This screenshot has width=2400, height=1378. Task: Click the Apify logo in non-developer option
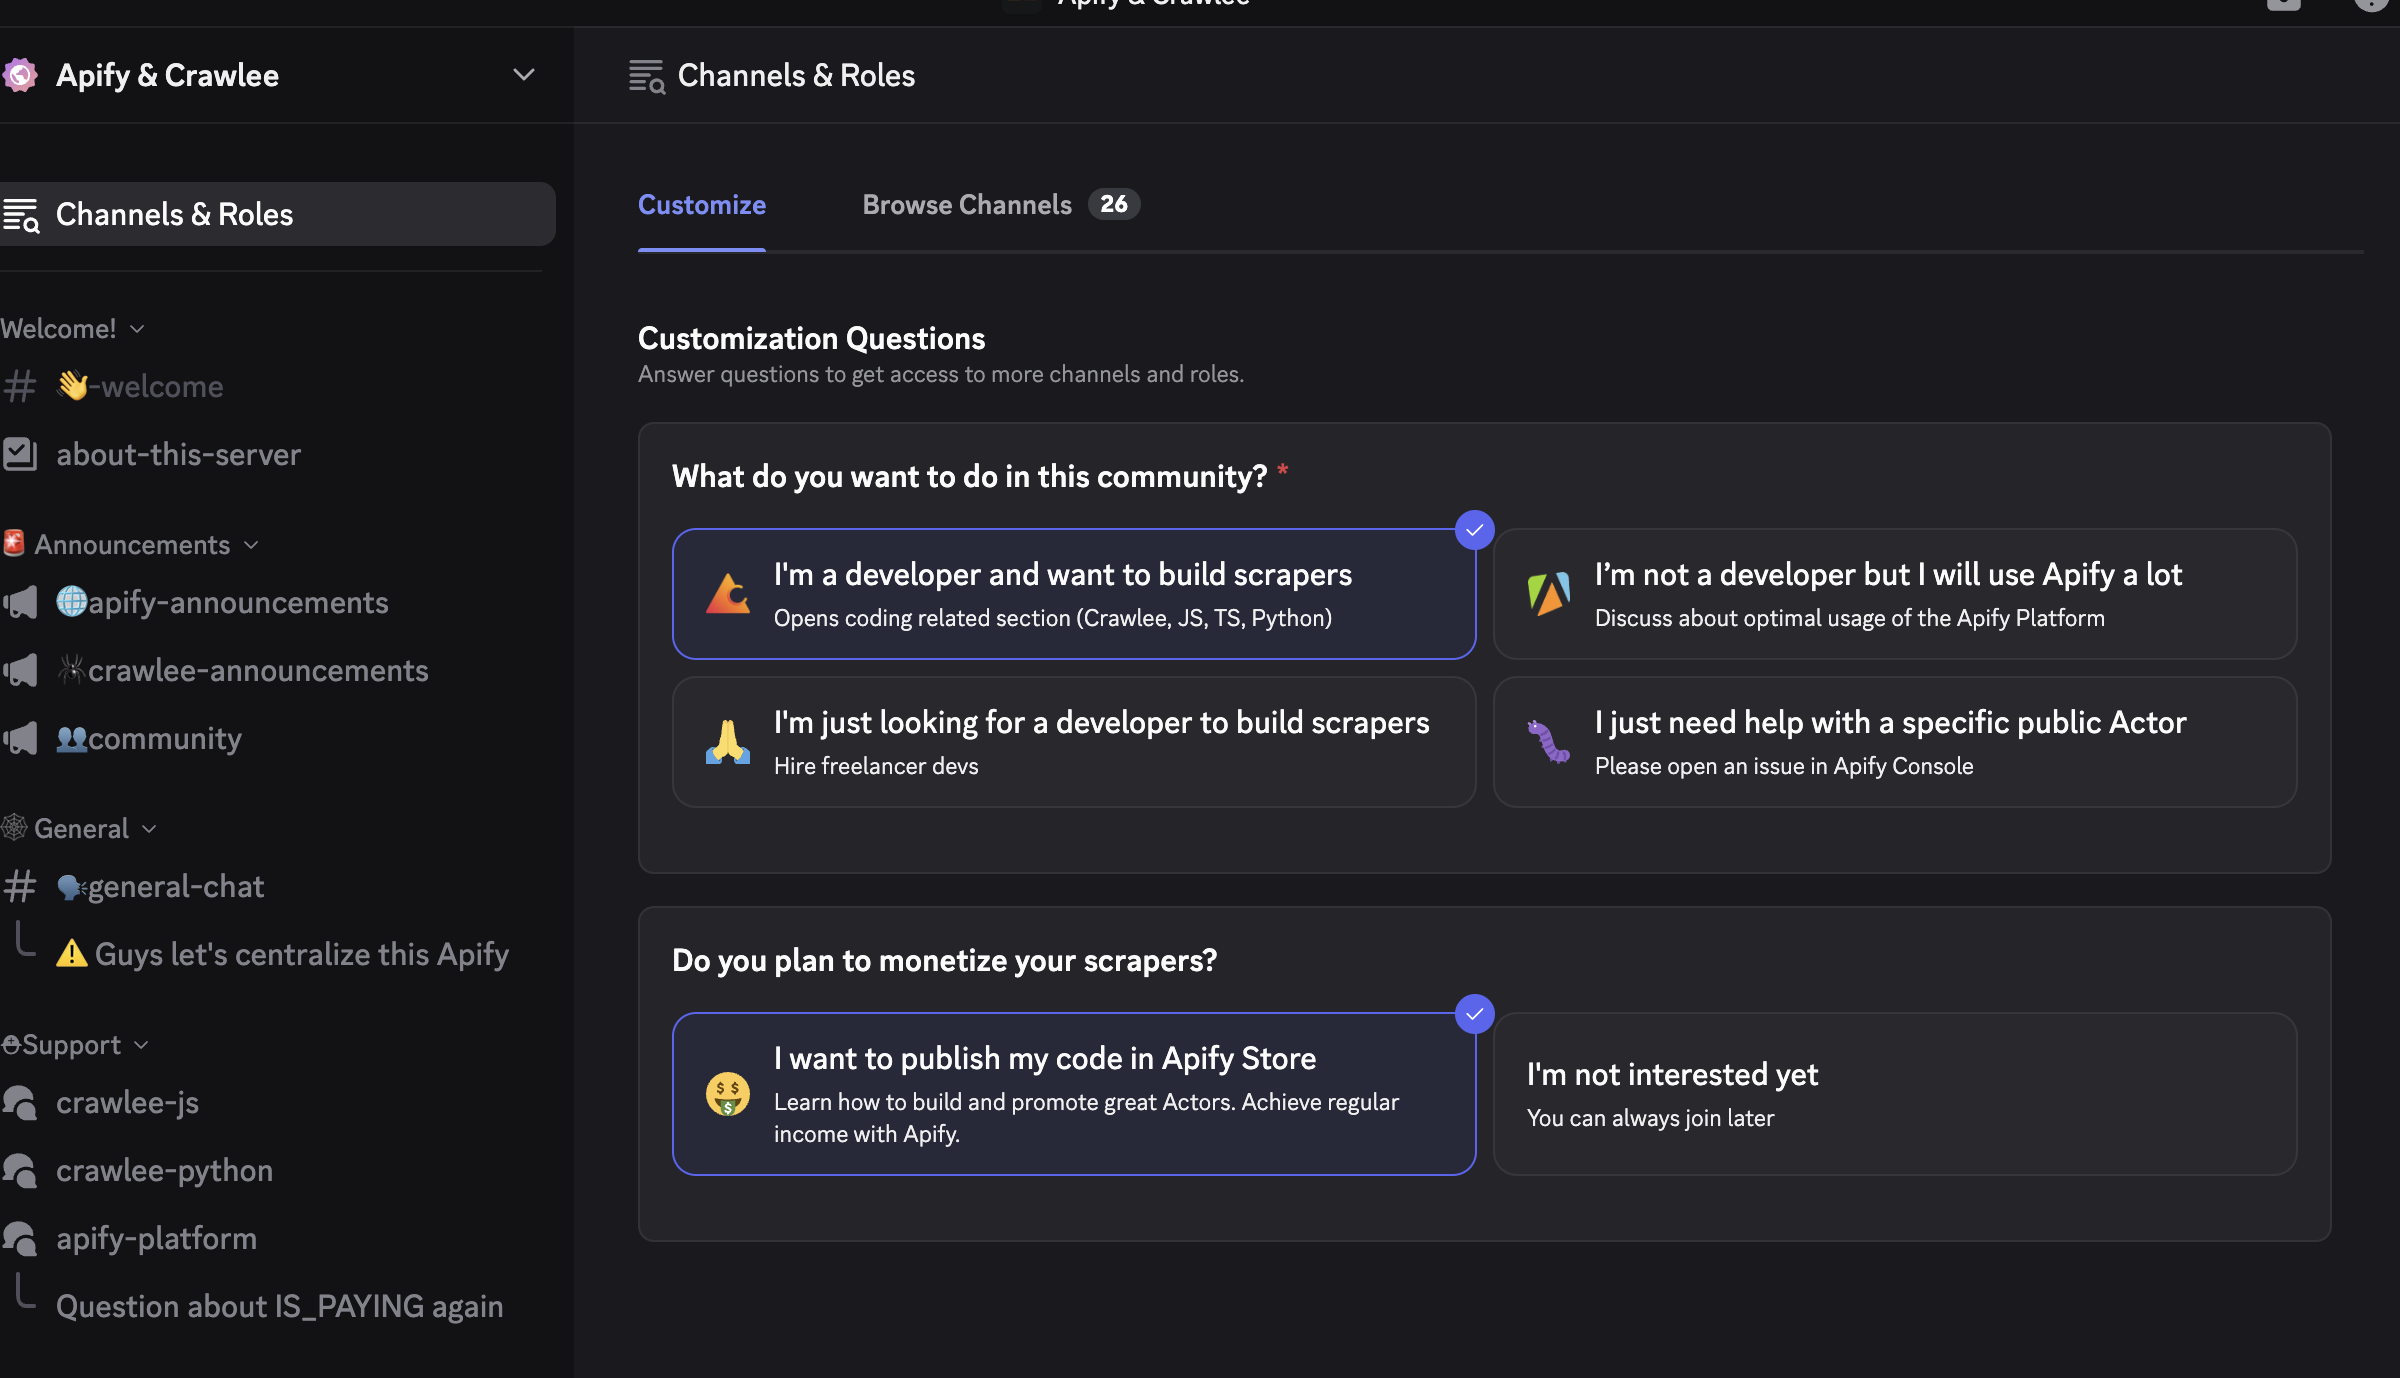click(x=1549, y=594)
